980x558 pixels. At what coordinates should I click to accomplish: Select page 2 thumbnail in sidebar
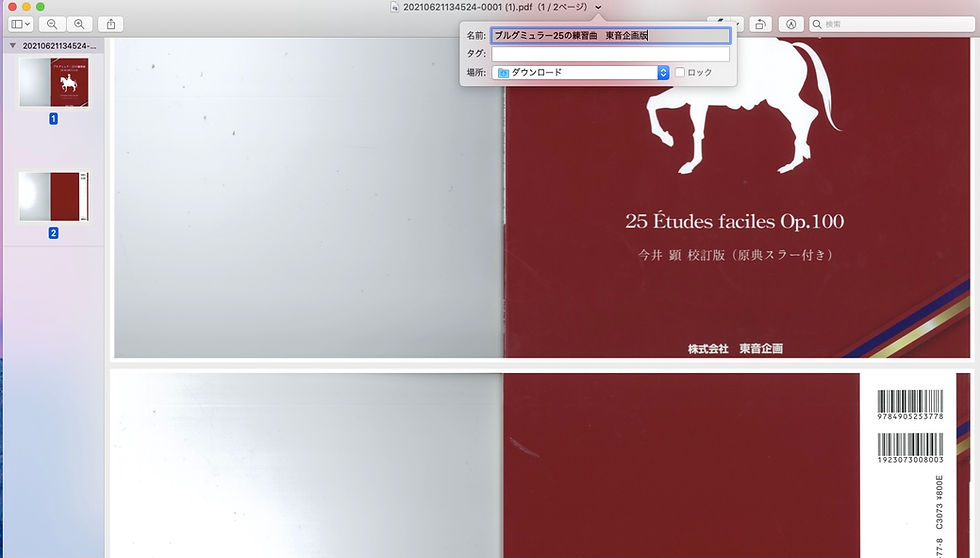click(54, 196)
